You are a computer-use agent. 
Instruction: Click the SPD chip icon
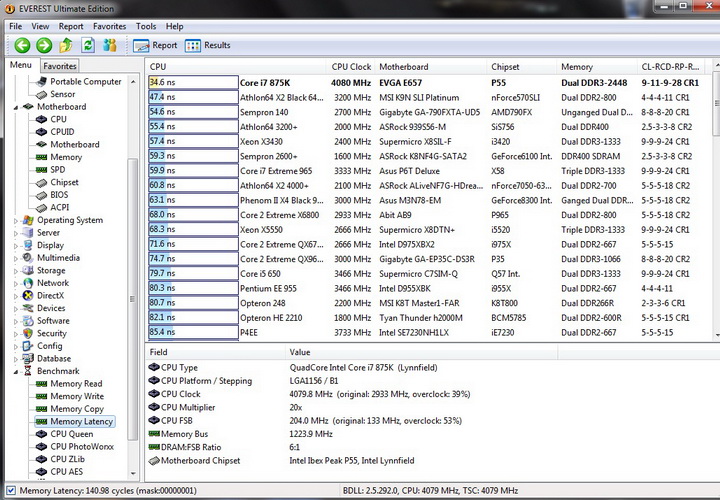[x=41, y=169]
